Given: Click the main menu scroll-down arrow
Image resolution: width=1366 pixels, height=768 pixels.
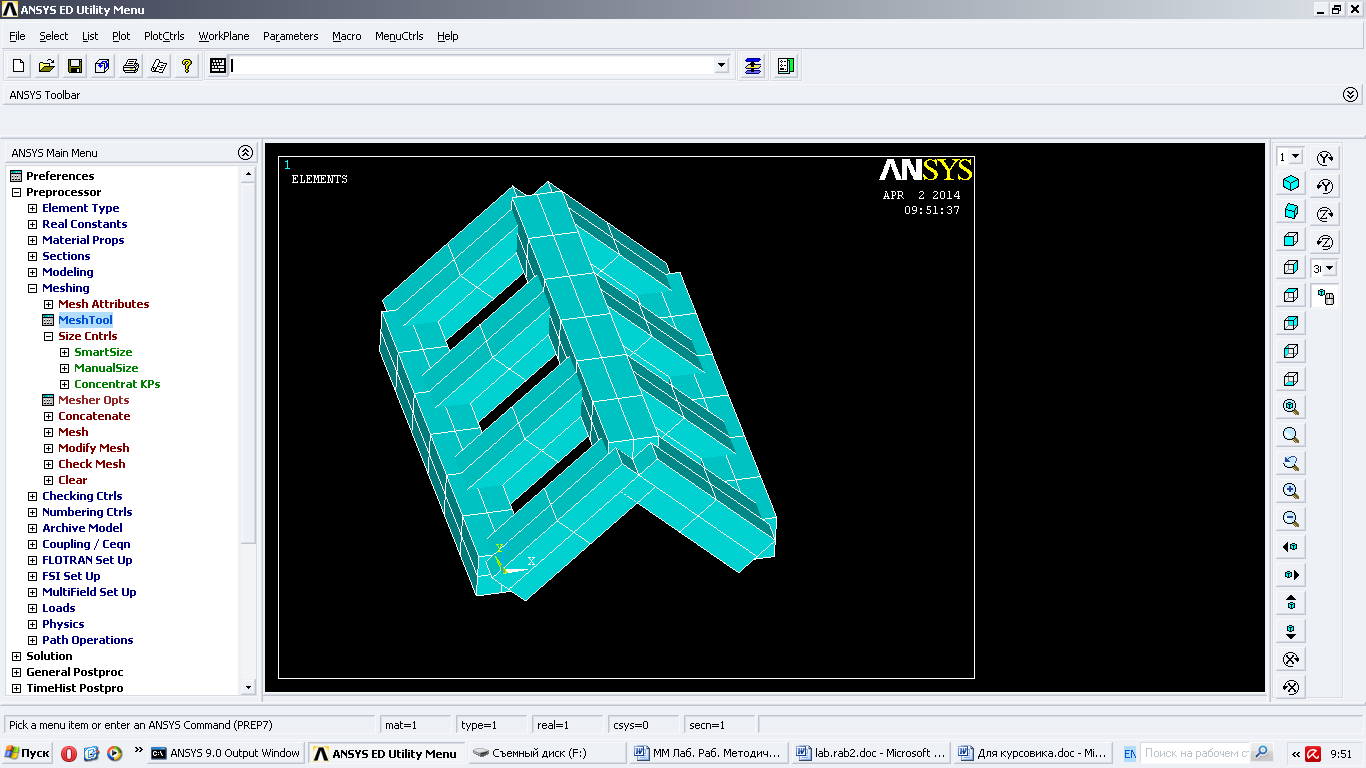Looking at the screenshot, I should click(249, 687).
